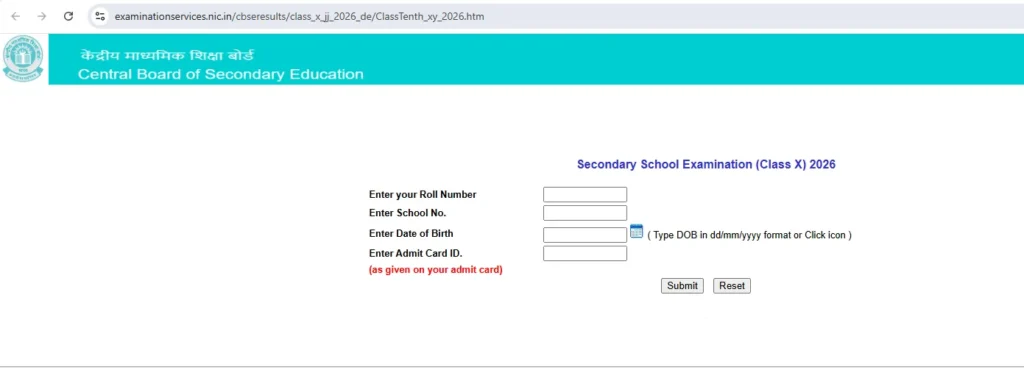
Task: Click the 'Enter your Roll Number' label
Action: point(423,194)
